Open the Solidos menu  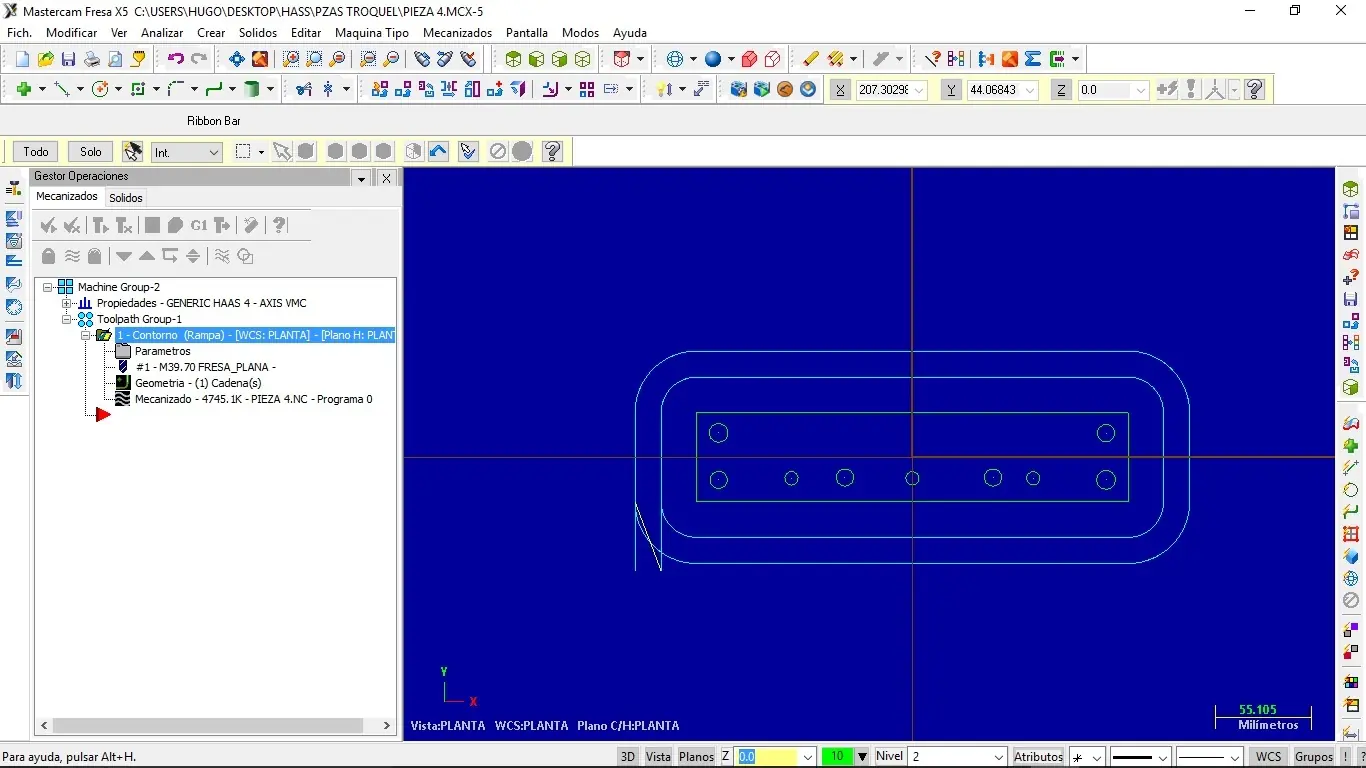258,33
